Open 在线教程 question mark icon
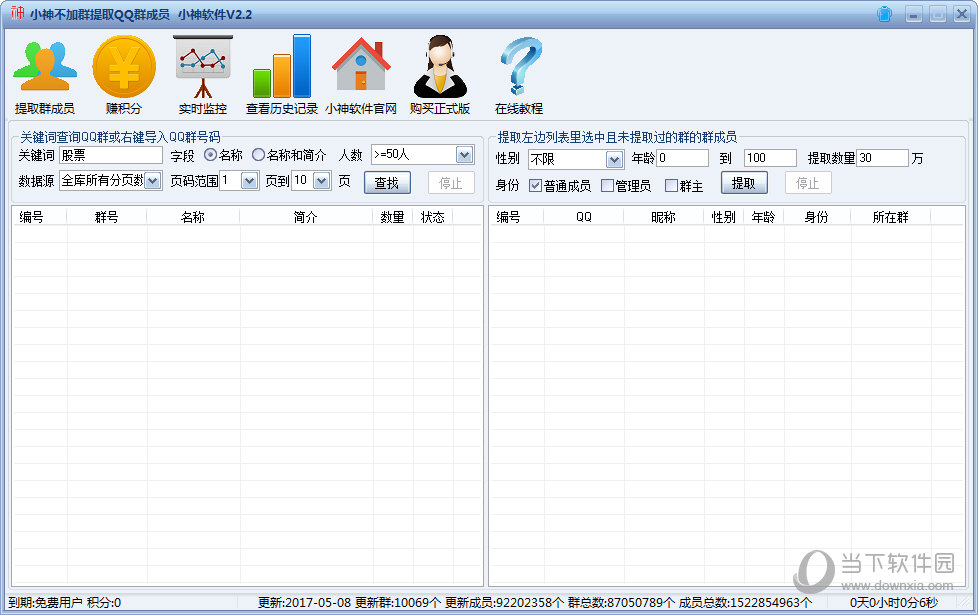Screen dimensions: 978x615 (x=519, y=75)
